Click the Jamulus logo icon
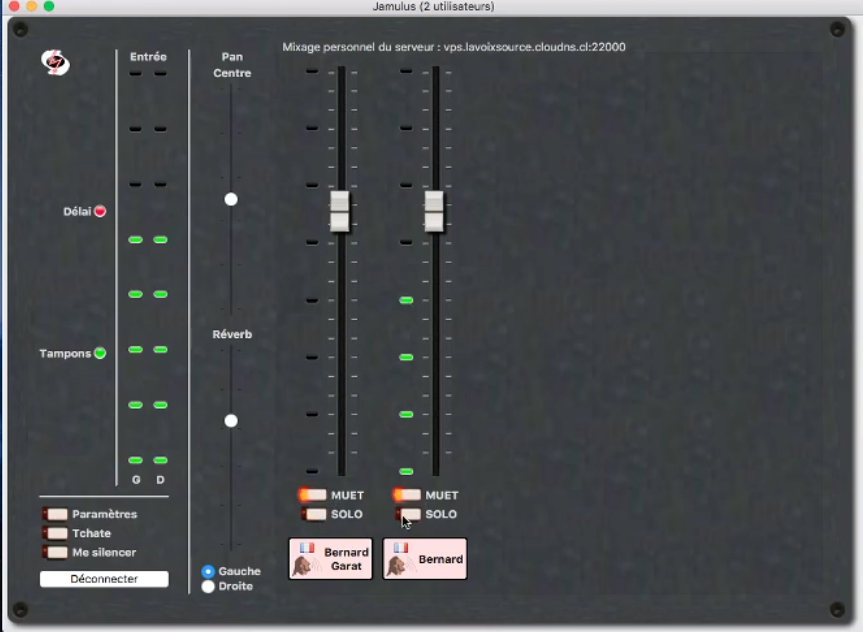Image resolution: width=863 pixels, height=632 pixels. click(x=55, y=62)
